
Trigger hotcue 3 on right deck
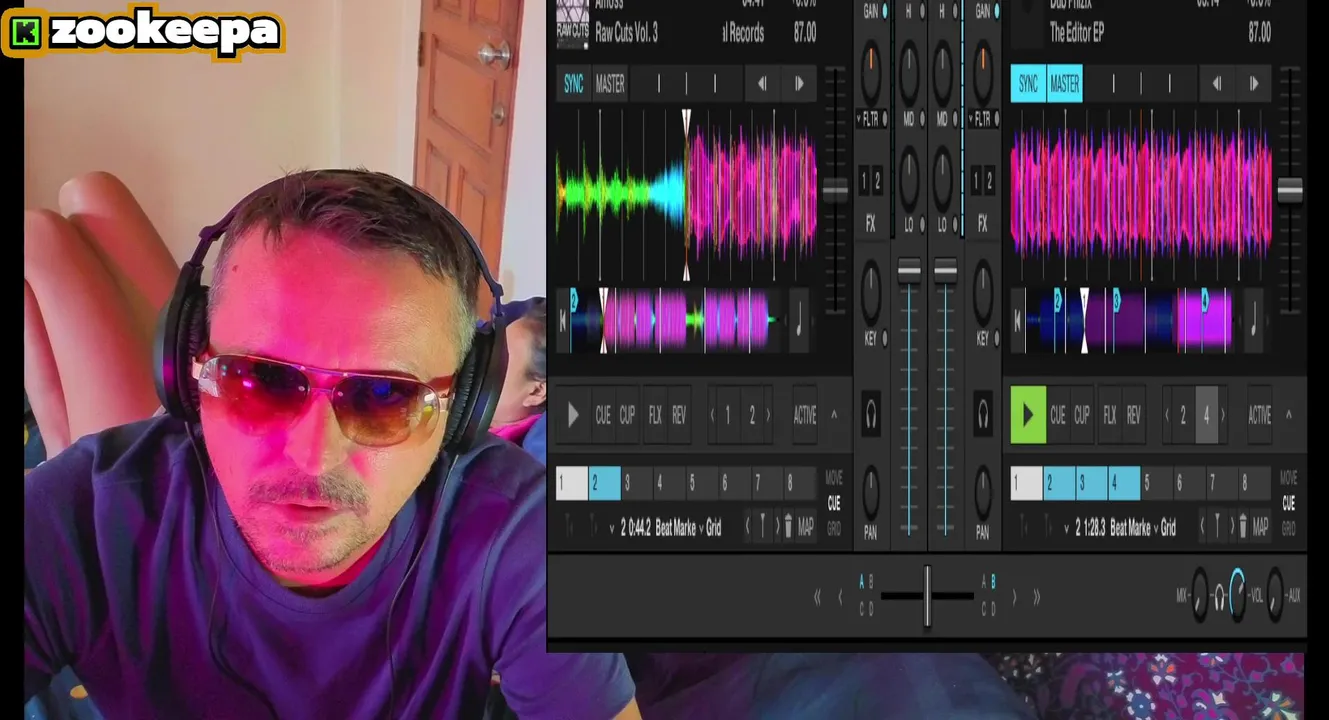(x=1092, y=484)
